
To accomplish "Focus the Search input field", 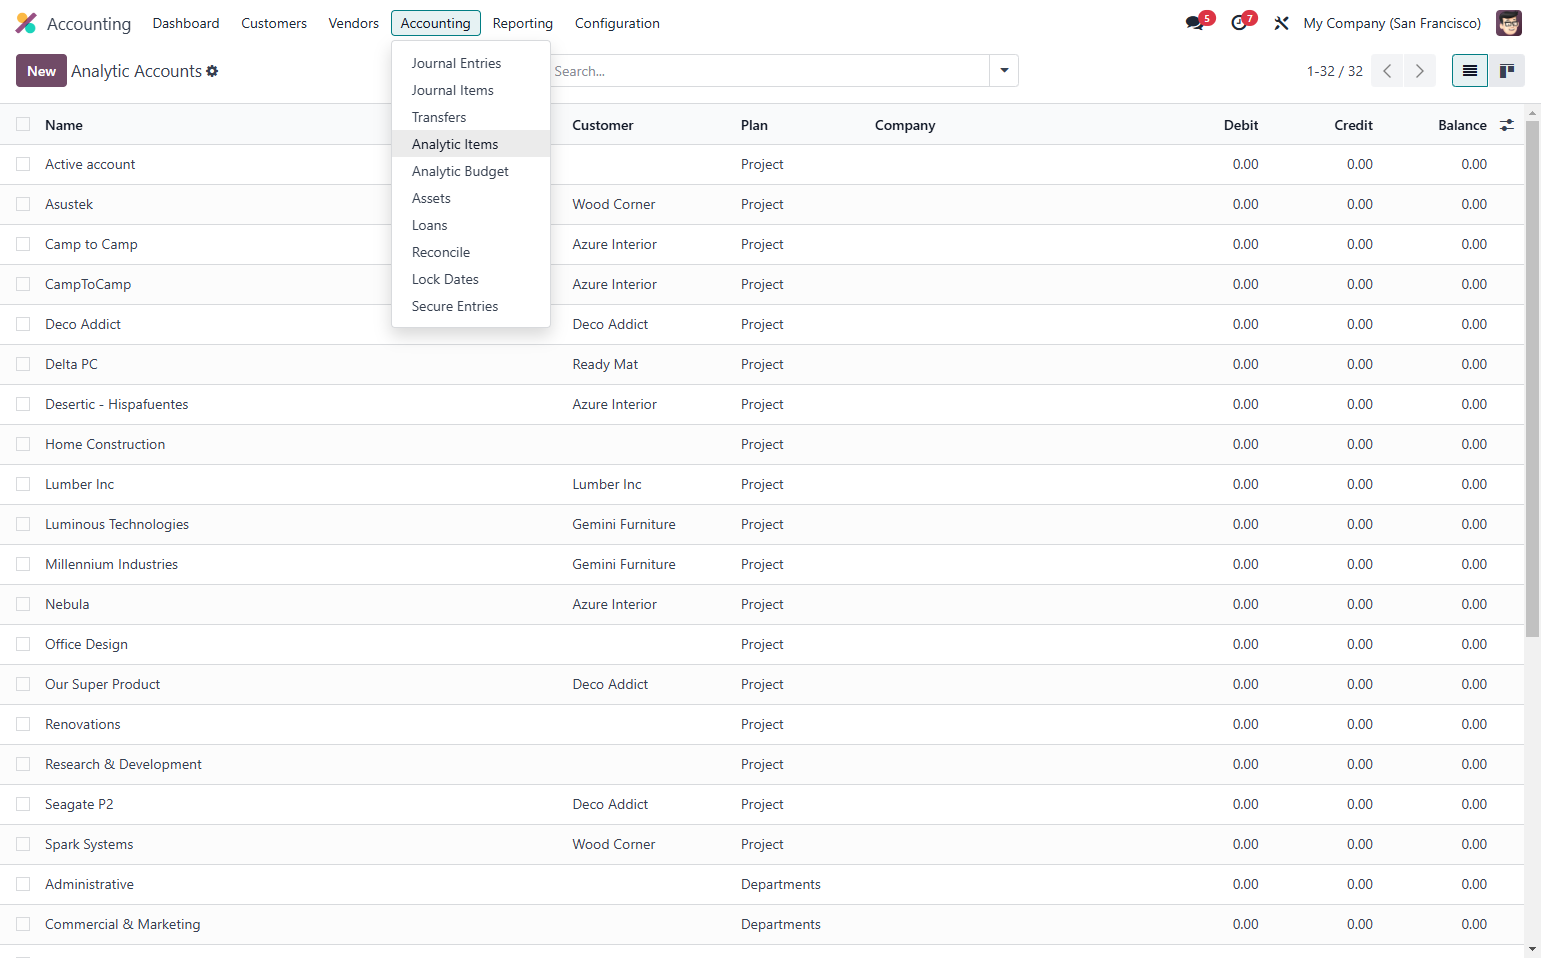I will click(768, 71).
